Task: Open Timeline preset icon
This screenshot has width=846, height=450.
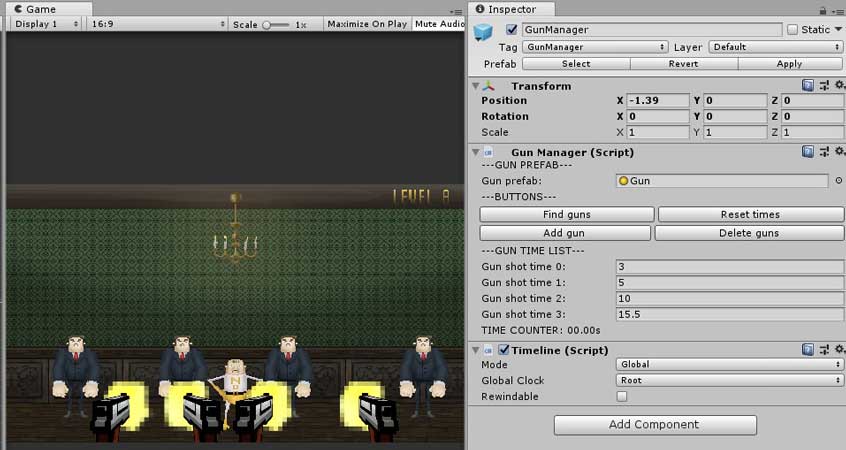Action: click(x=824, y=350)
